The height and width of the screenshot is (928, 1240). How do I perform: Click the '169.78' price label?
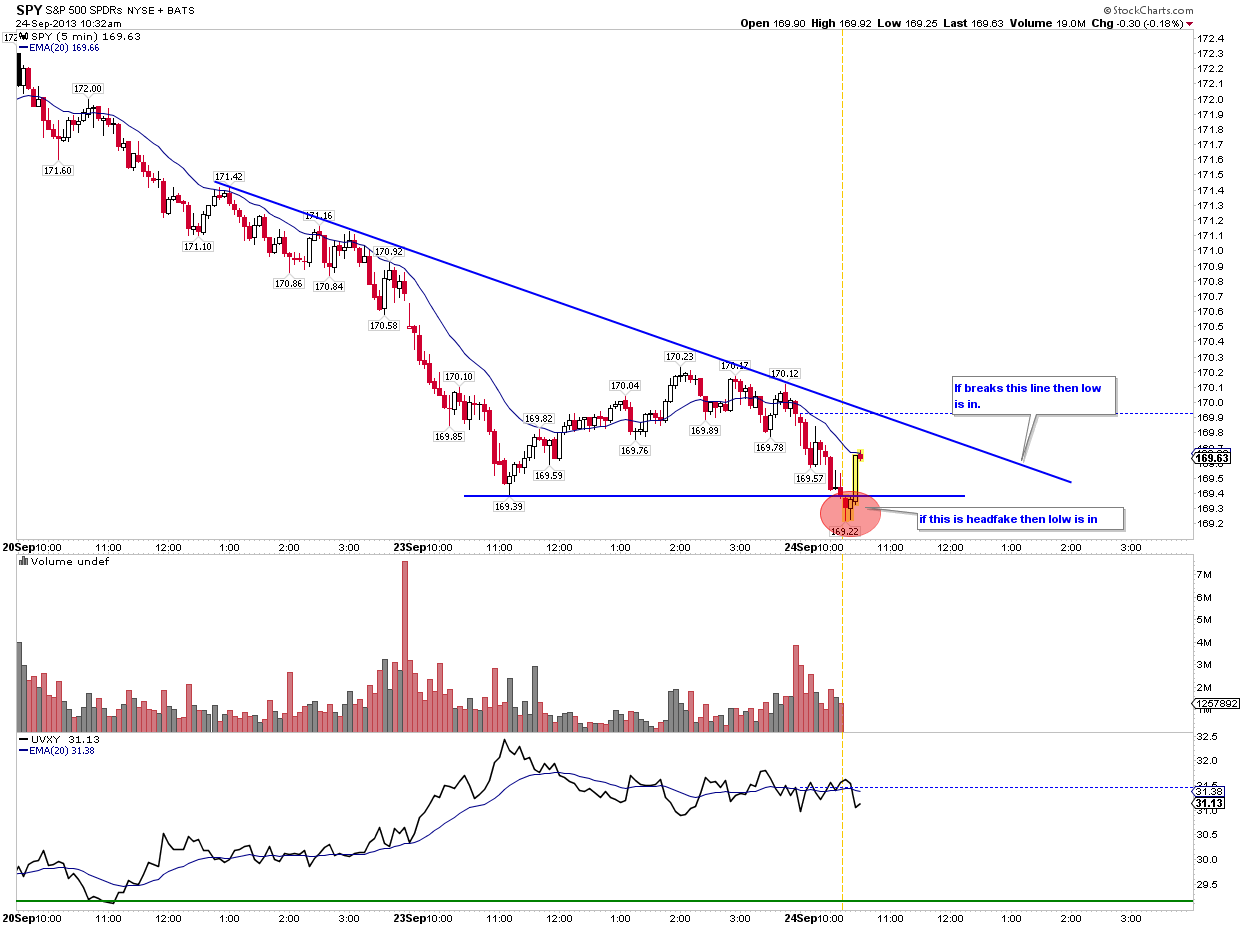[x=770, y=448]
